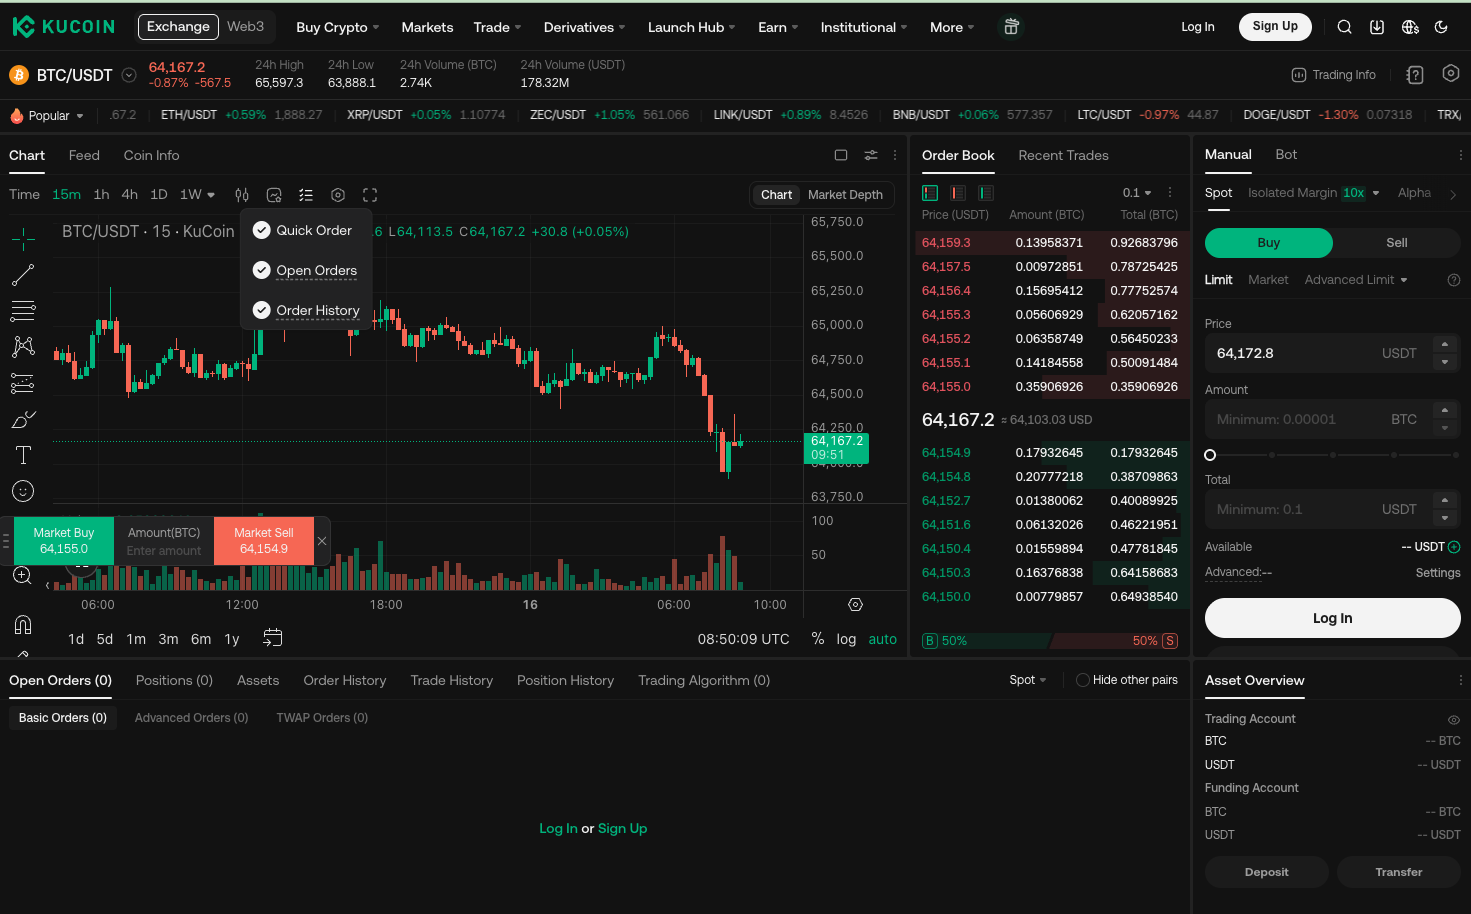This screenshot has width=1471, height=914.
Task: Toggle Order History checkbox
Action: [x=262, y=310]
